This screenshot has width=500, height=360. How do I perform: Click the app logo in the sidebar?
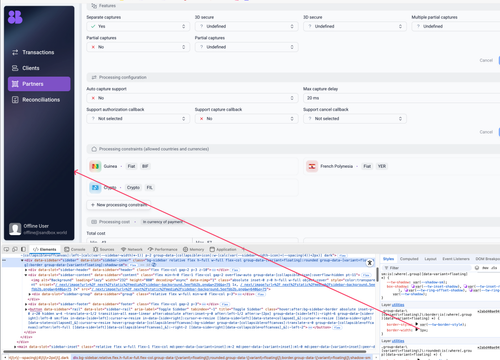pos(15,17)
